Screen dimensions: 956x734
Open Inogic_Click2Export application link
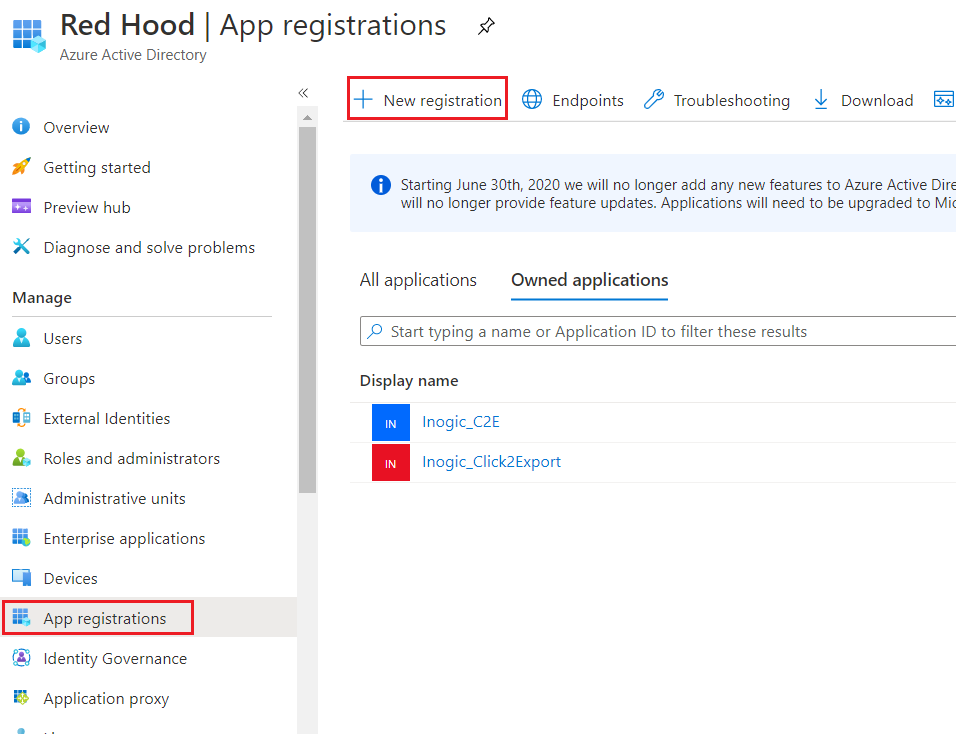[x=491, y=461]
